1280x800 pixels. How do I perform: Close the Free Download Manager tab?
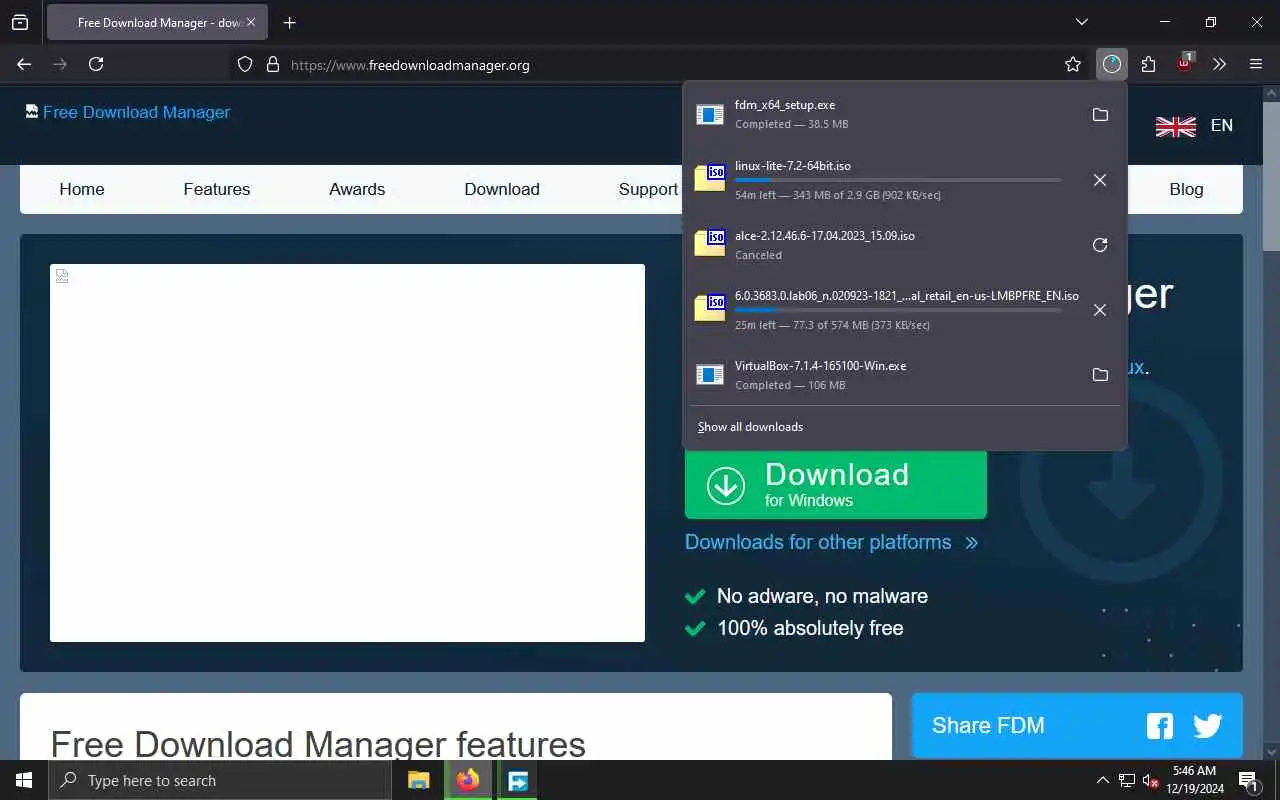(250, 22)
